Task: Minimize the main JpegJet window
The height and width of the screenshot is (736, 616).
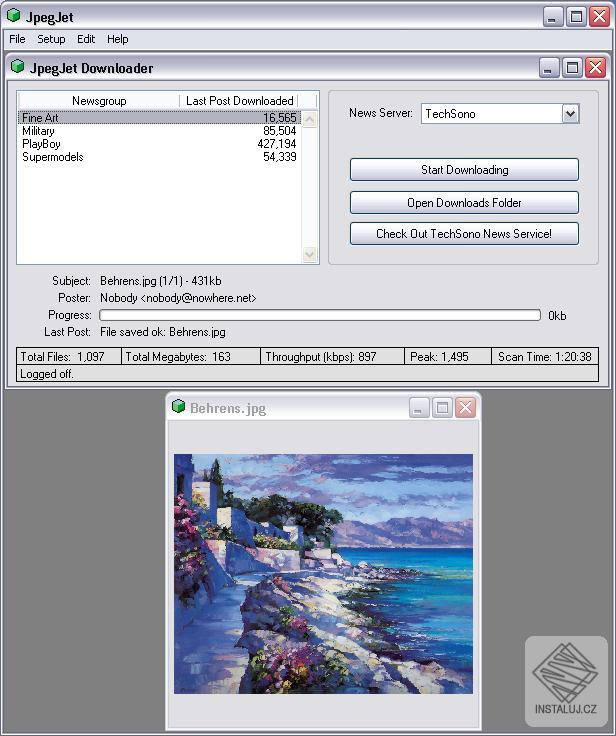Action: coord(553,17)
